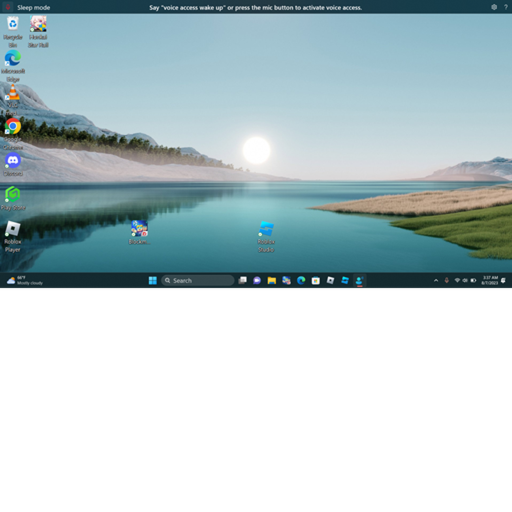Open the Windows Start menu
Viewport: 512px width, 512px height.
point(153,280)
